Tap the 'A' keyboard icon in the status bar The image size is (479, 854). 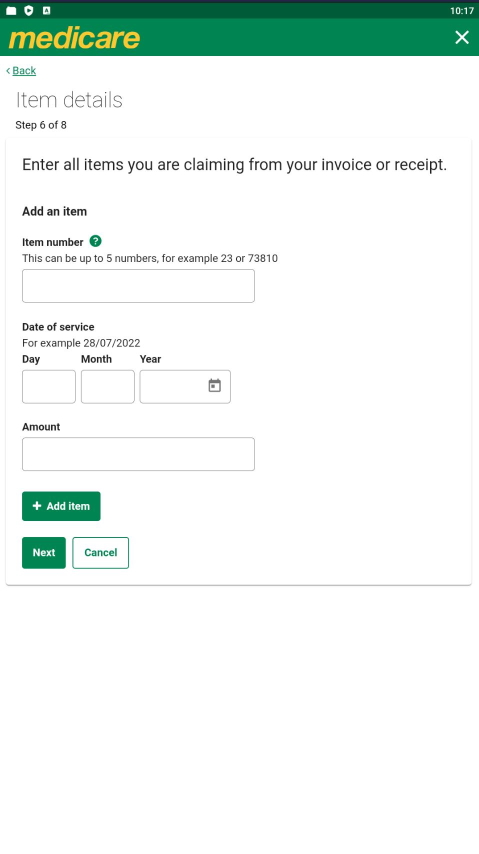46,10
